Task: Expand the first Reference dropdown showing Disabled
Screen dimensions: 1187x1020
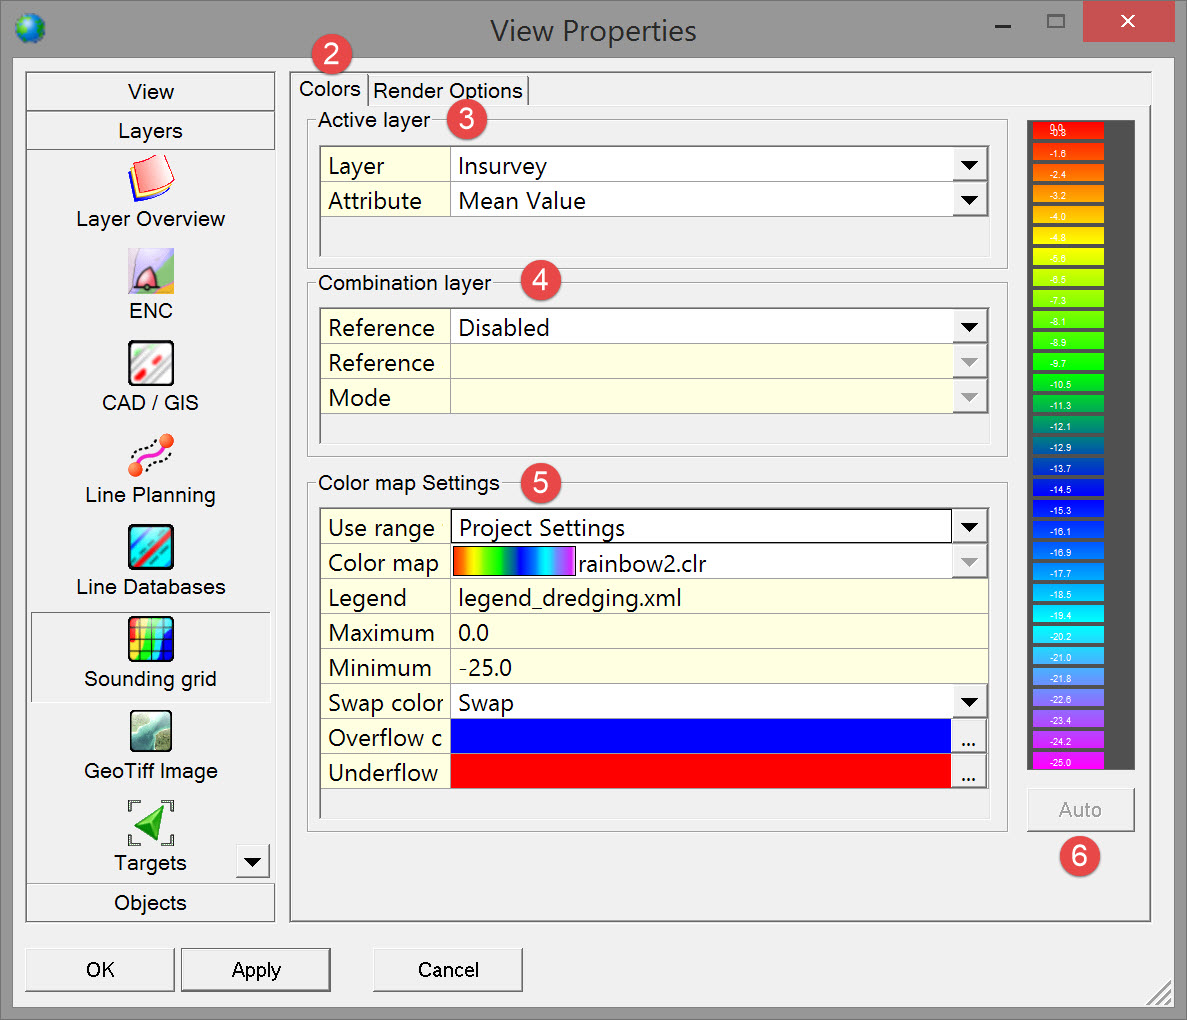Action: (x=968, y=328)
